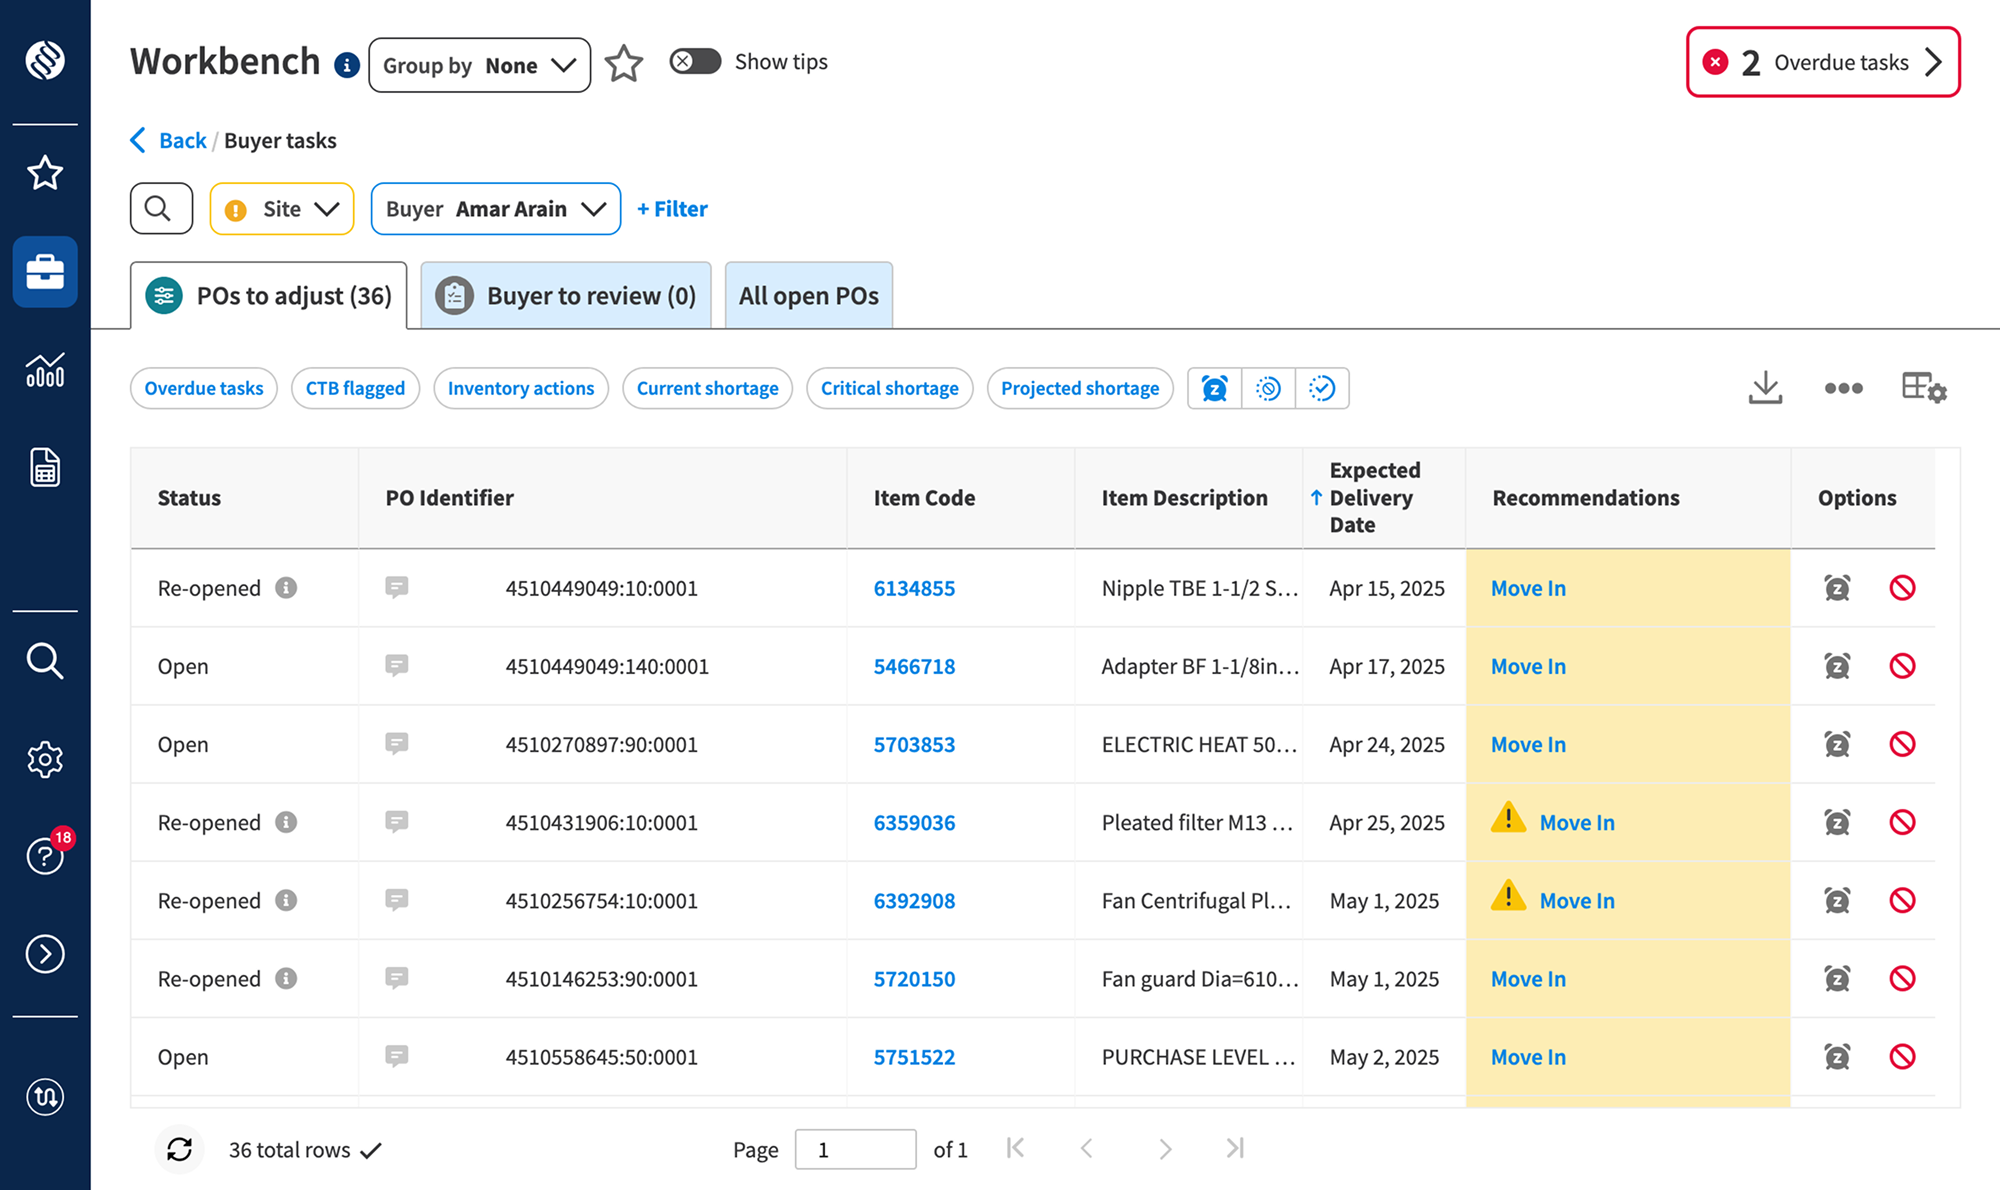Open favorites star in left sidebar
This screenshot has height=1190, width=2000.
click(45, 173)
